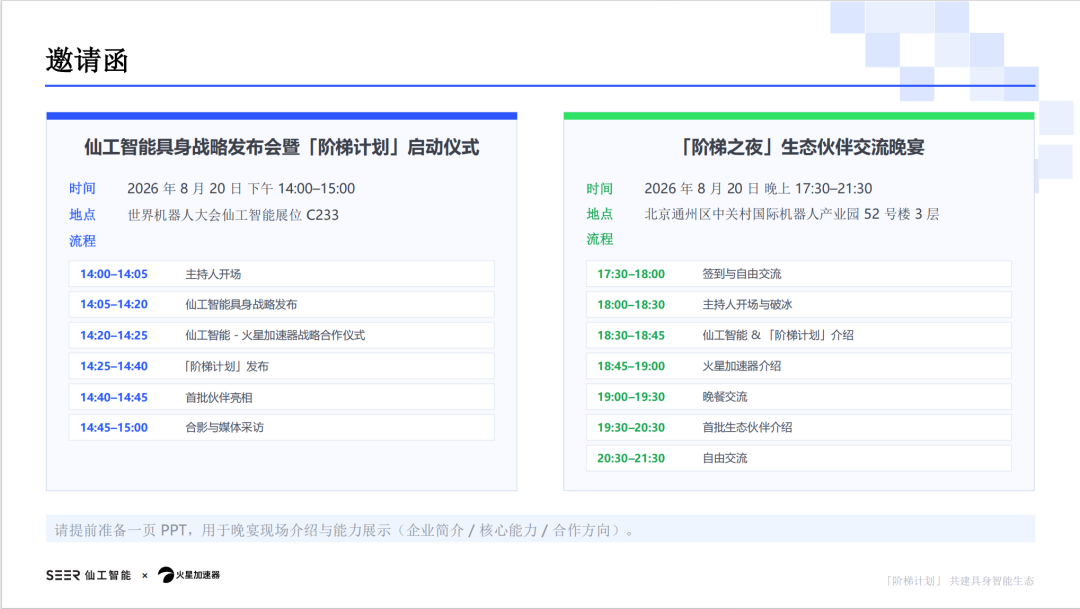1080x609 pixels.
Task: Click the address 北京通州区中关村国际机器人产业园 52 号楼 3 层
Action: [791, 214]
